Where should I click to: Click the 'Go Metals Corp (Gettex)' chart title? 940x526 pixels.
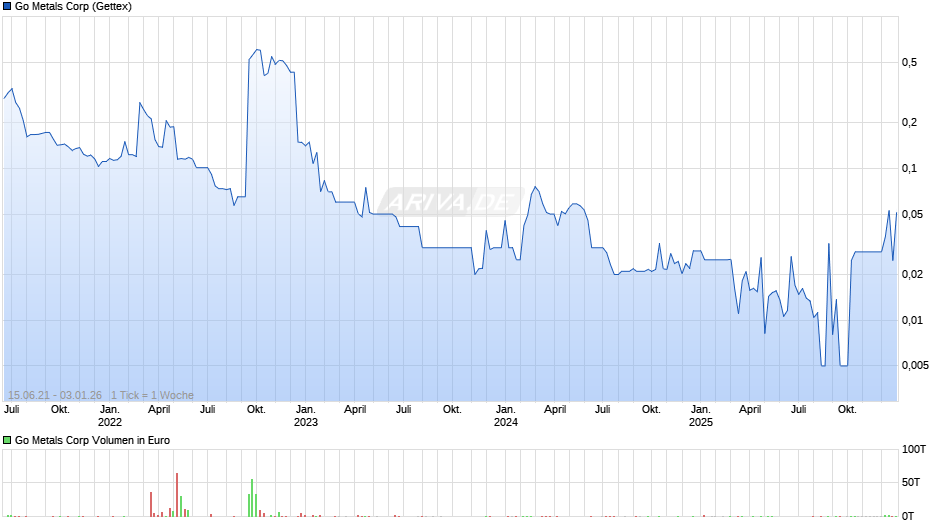[x=73, y=7]
